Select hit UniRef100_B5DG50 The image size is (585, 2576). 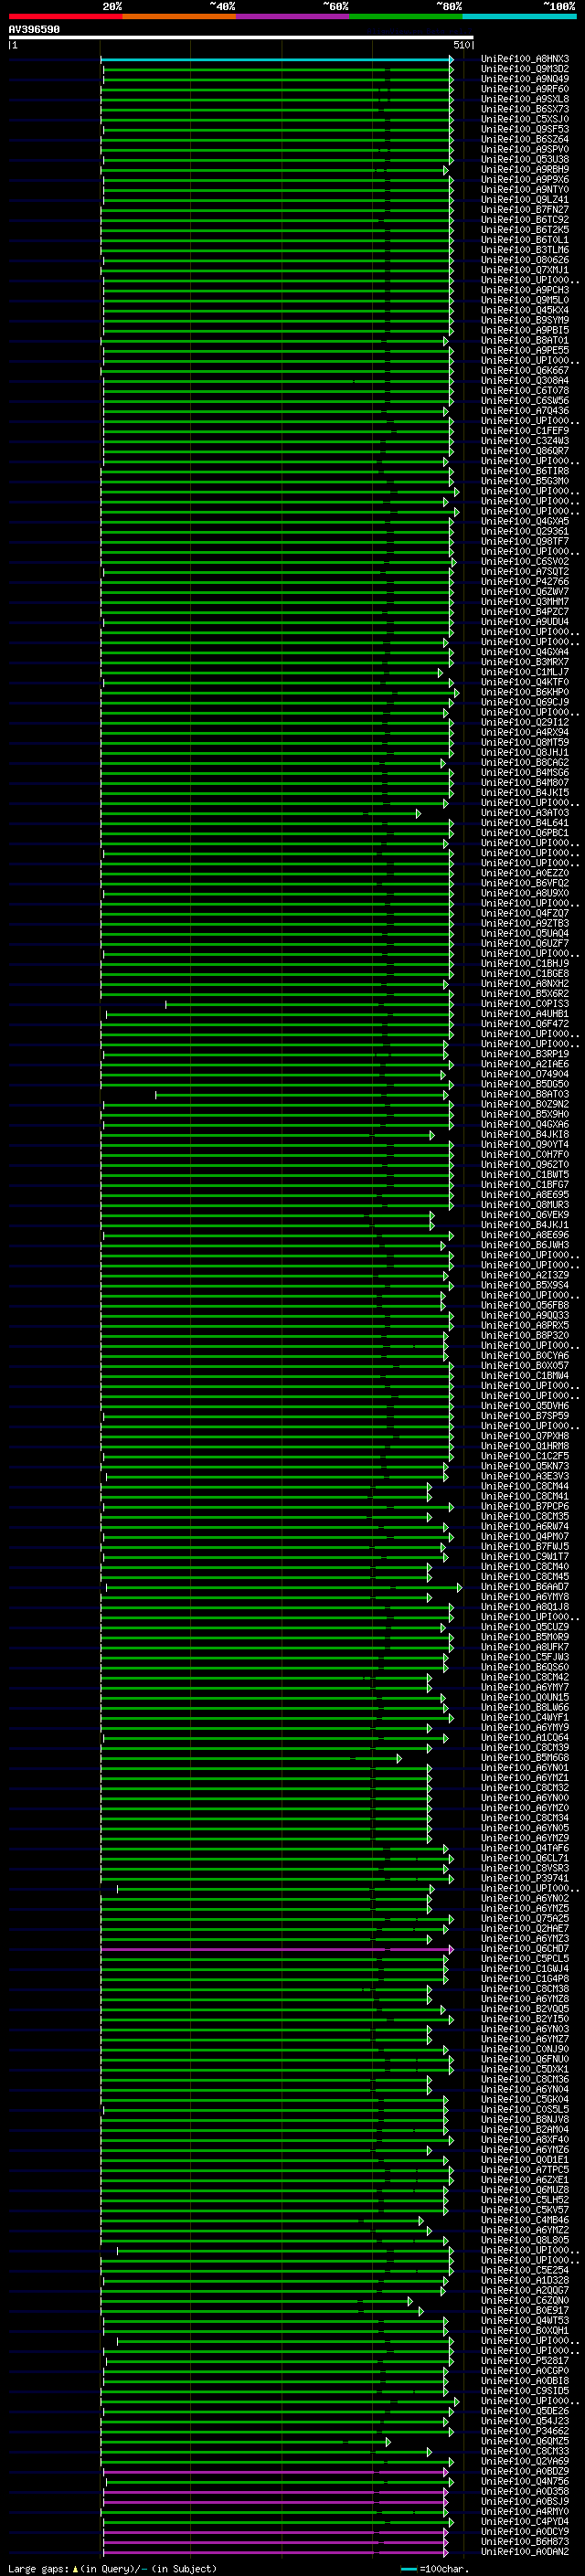click(x=525, y=1084)
